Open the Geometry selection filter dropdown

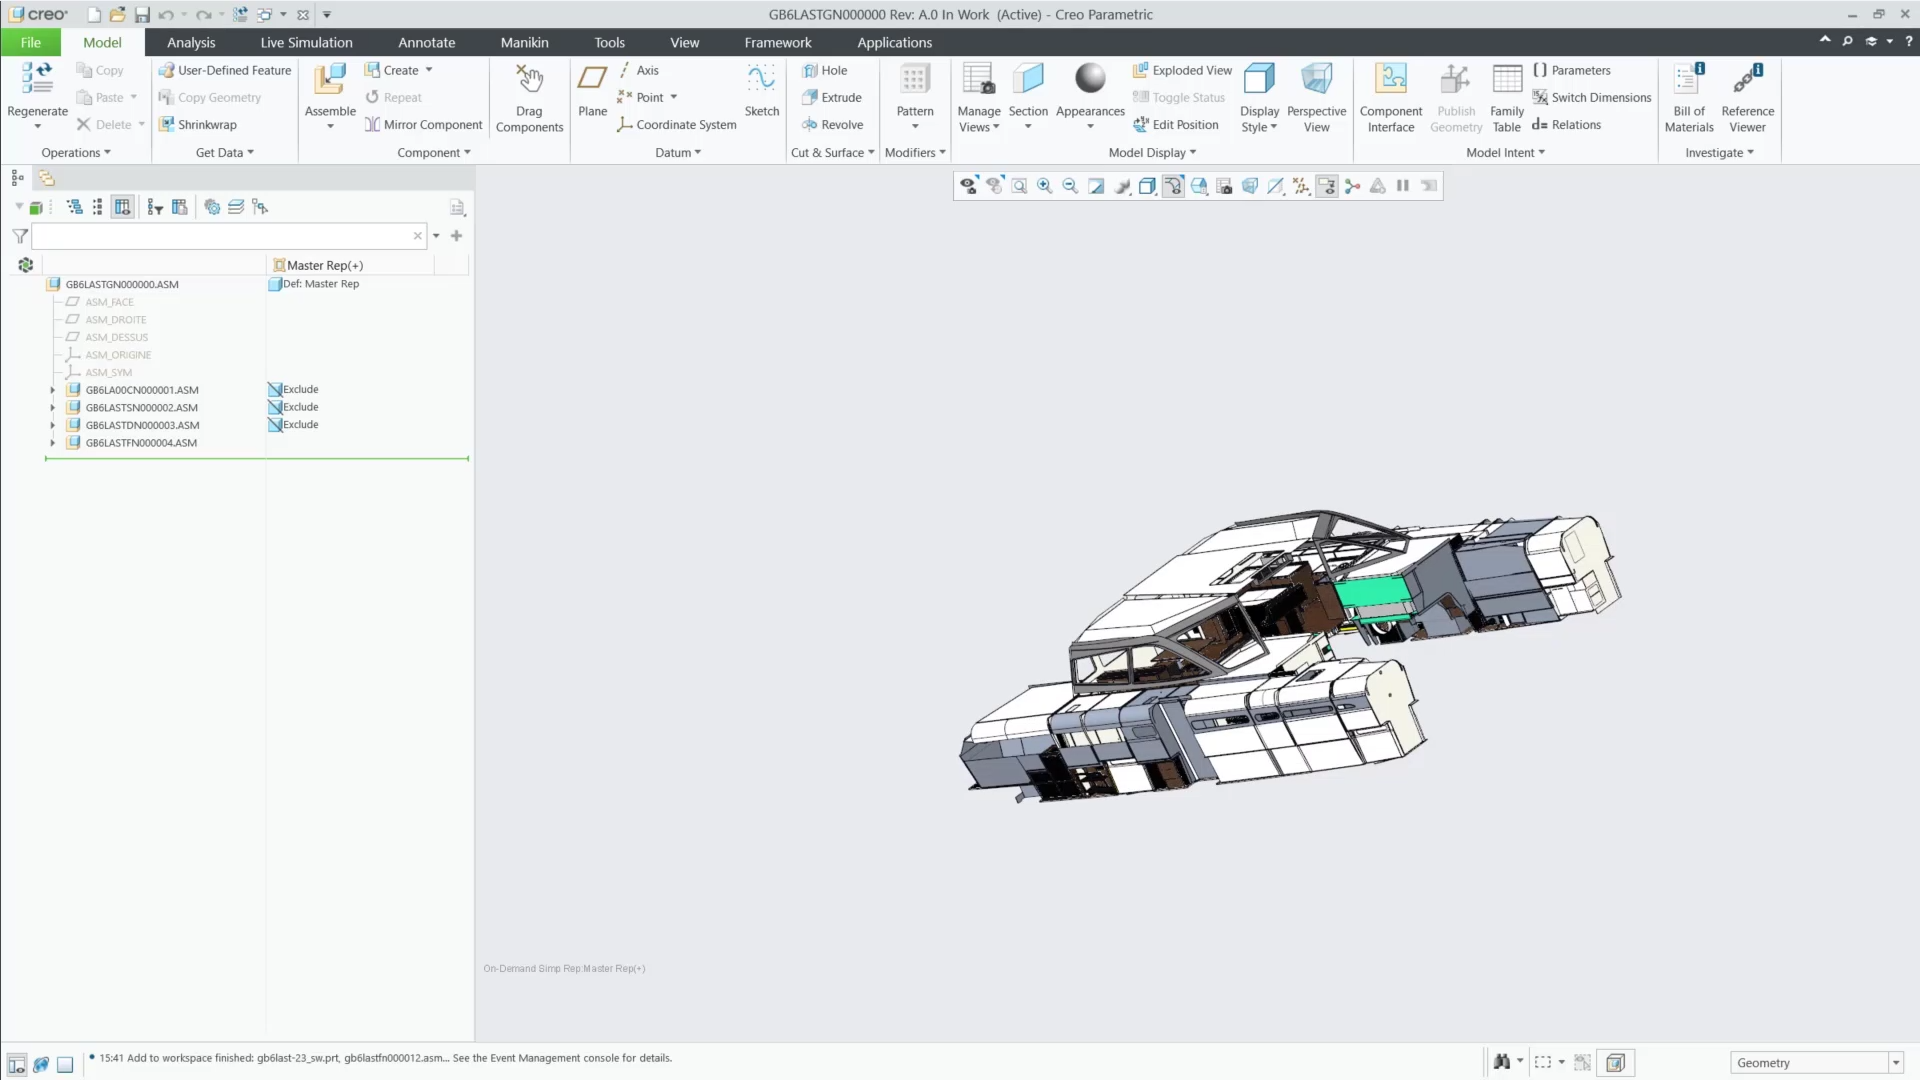point(1895,1063)
